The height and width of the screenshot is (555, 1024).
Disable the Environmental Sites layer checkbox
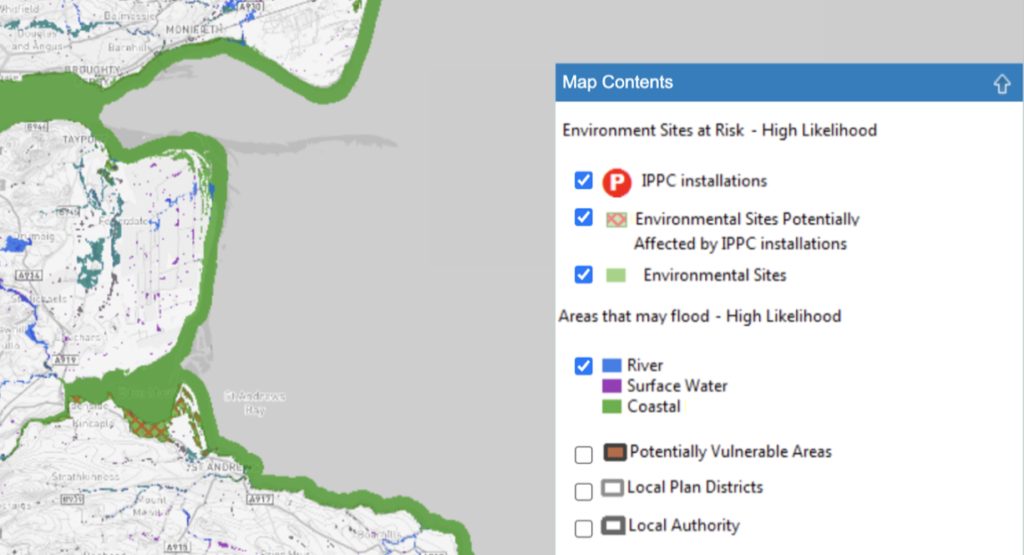(x=584, y=274)
